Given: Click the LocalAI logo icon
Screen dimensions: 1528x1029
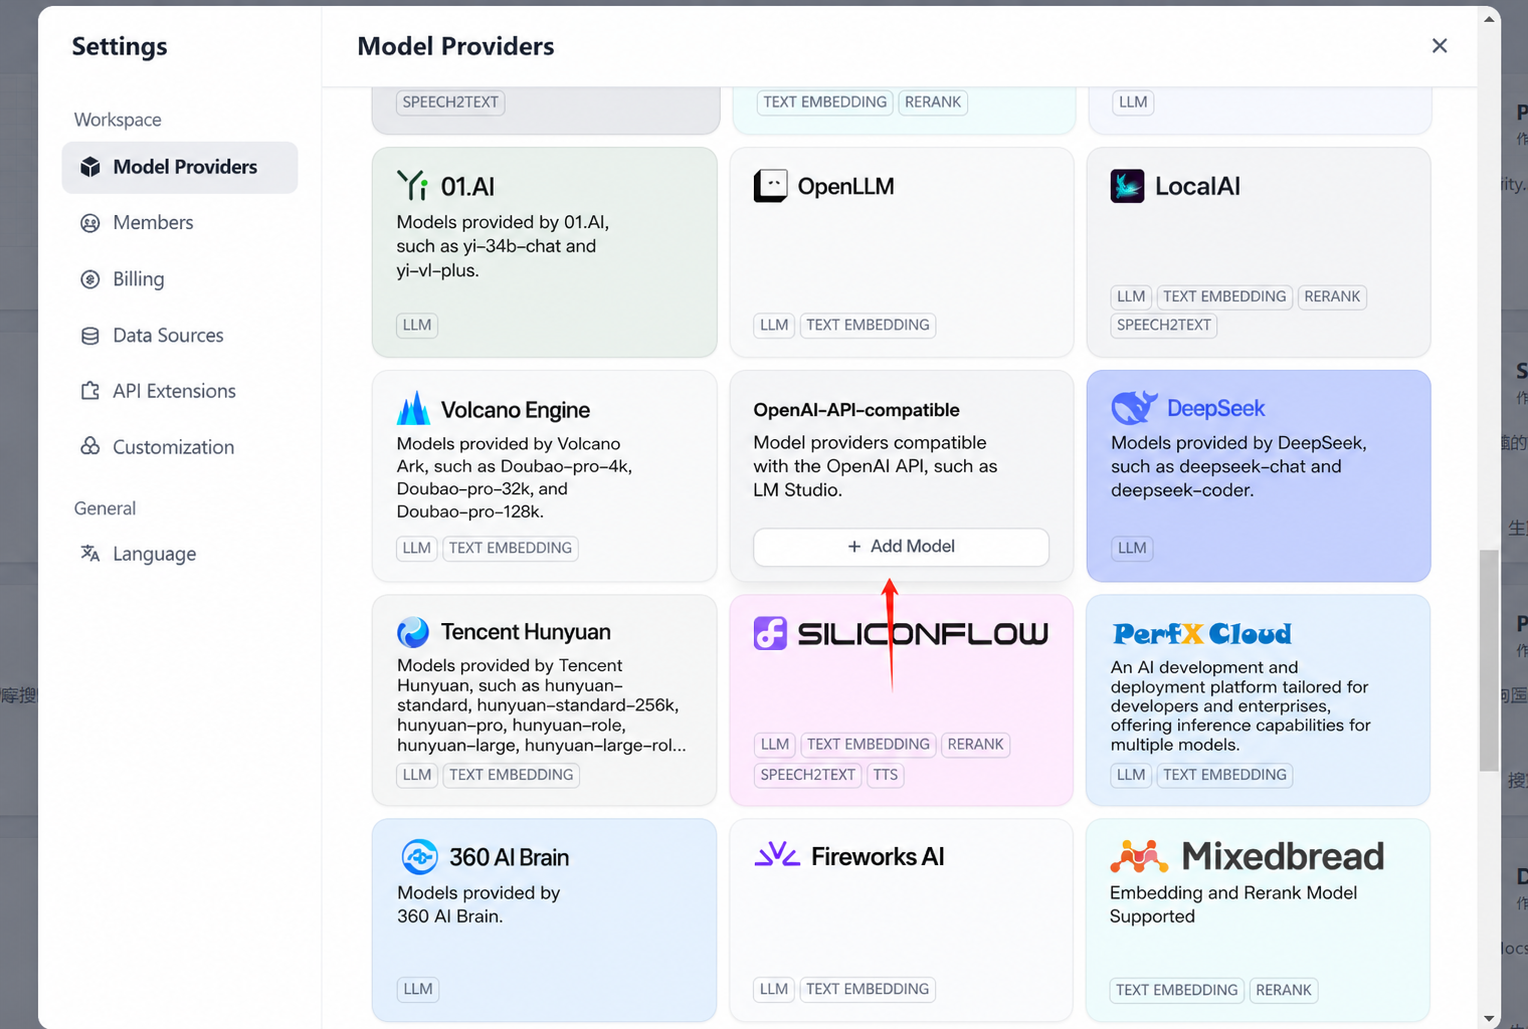Looking at the screenshot, I should tap(1127, 186).
